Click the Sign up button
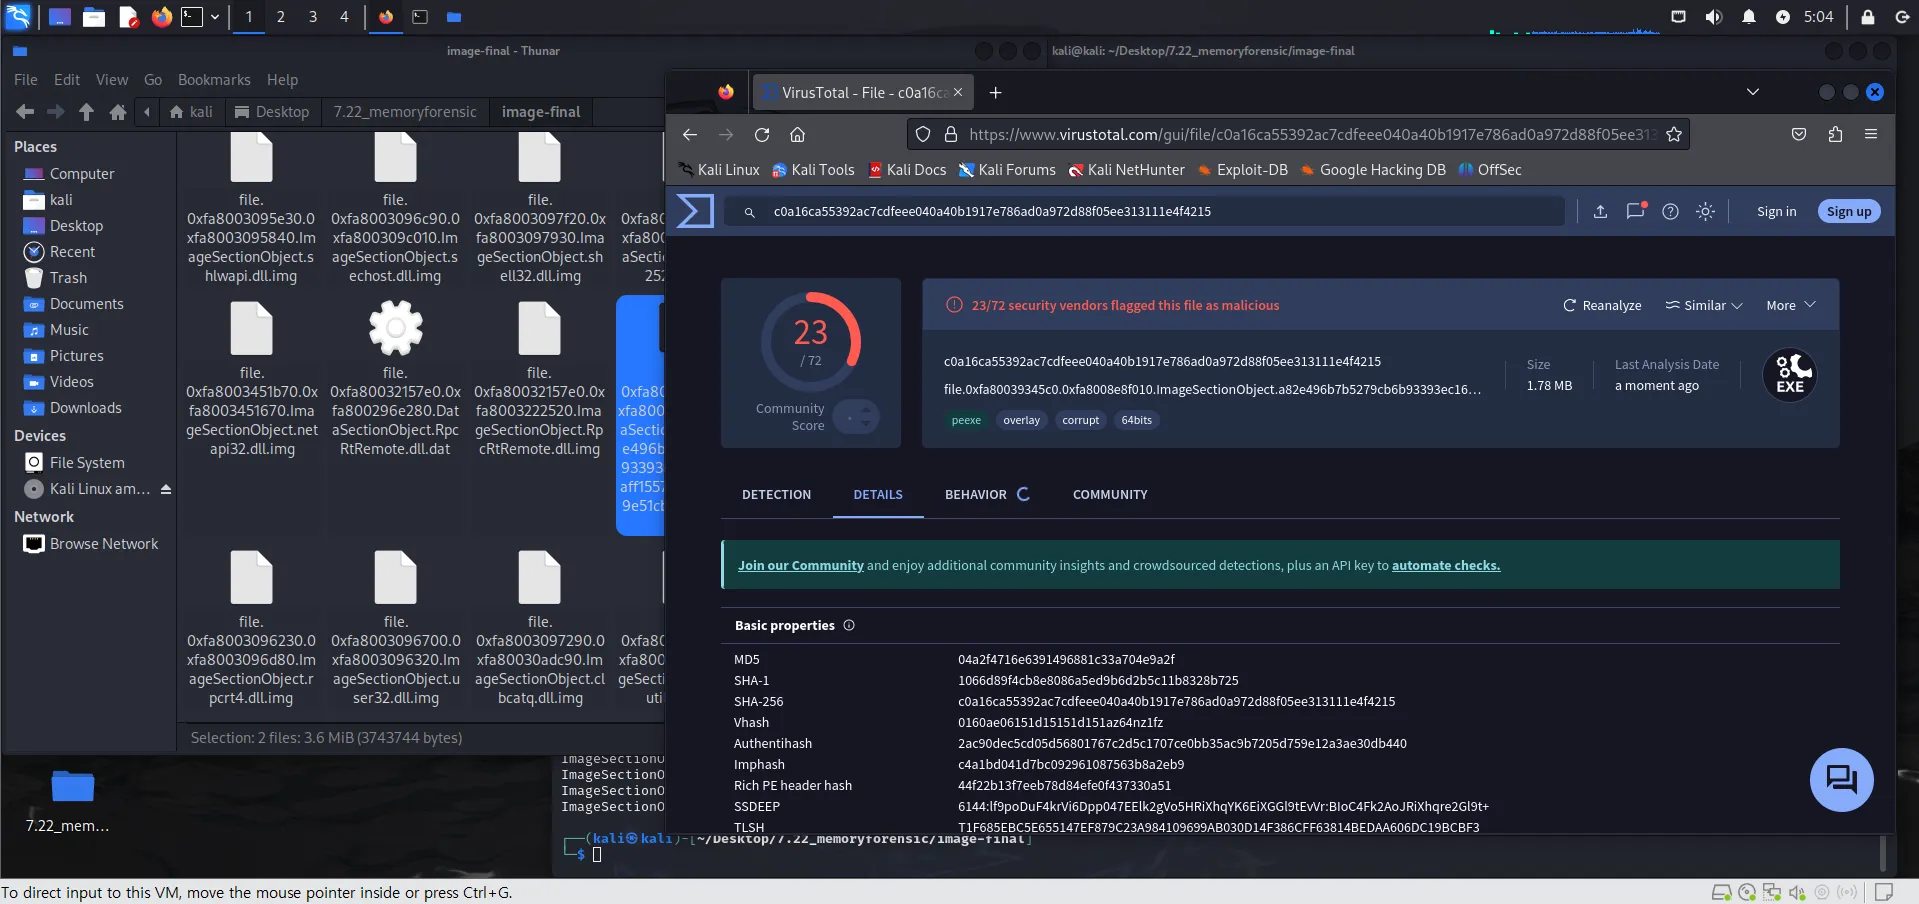The width and height of the screenshot is (1919, 904). [1849, 211]
